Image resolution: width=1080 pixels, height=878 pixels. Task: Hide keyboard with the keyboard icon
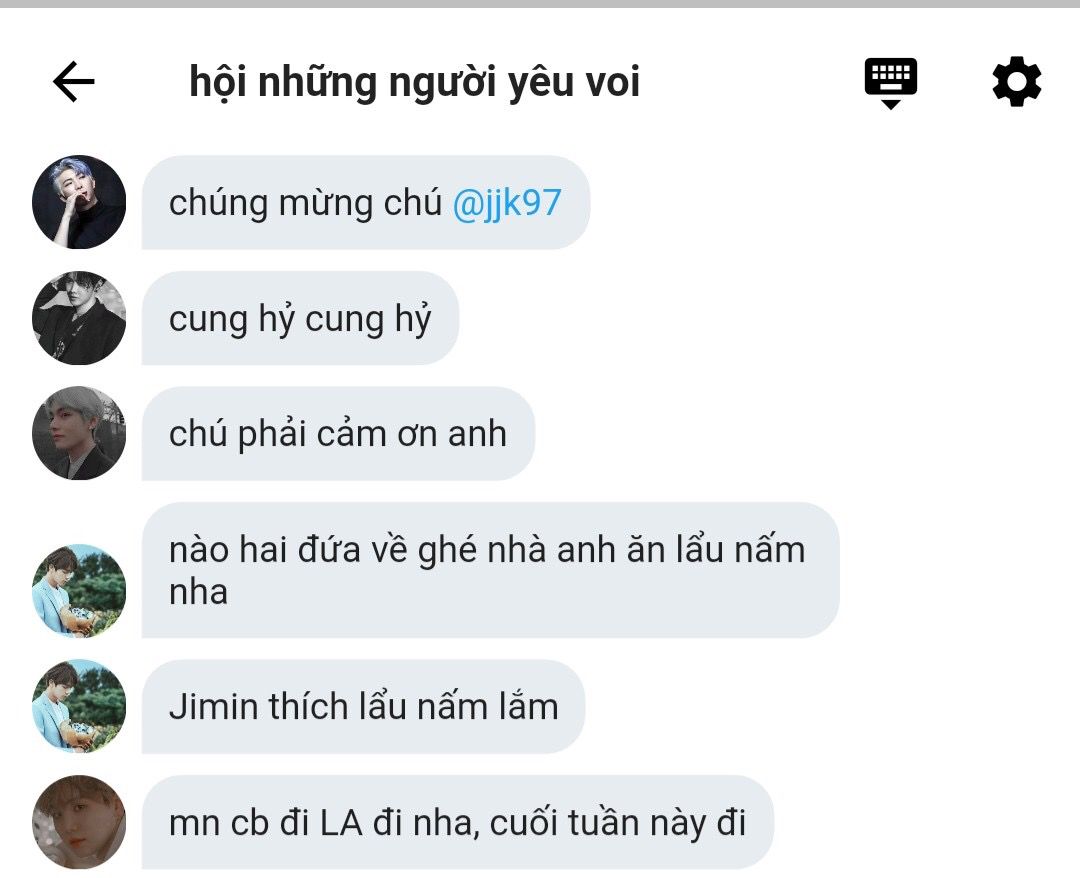tap(891, 83)
